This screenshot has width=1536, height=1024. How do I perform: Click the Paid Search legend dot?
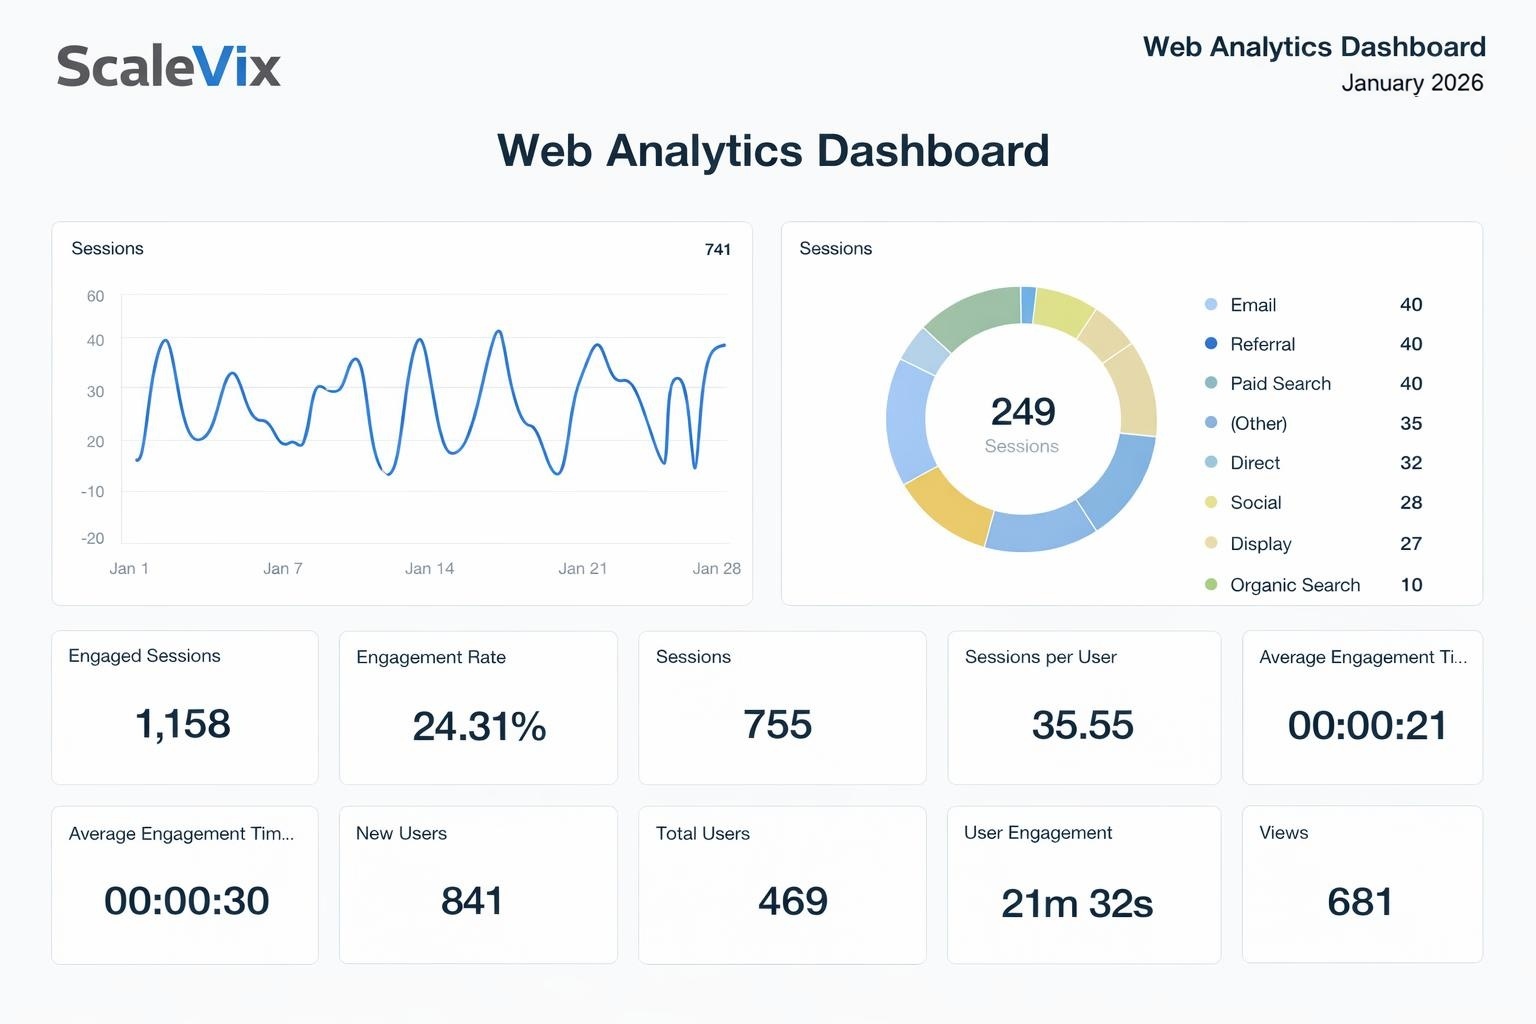click(x=1210, y=383)
